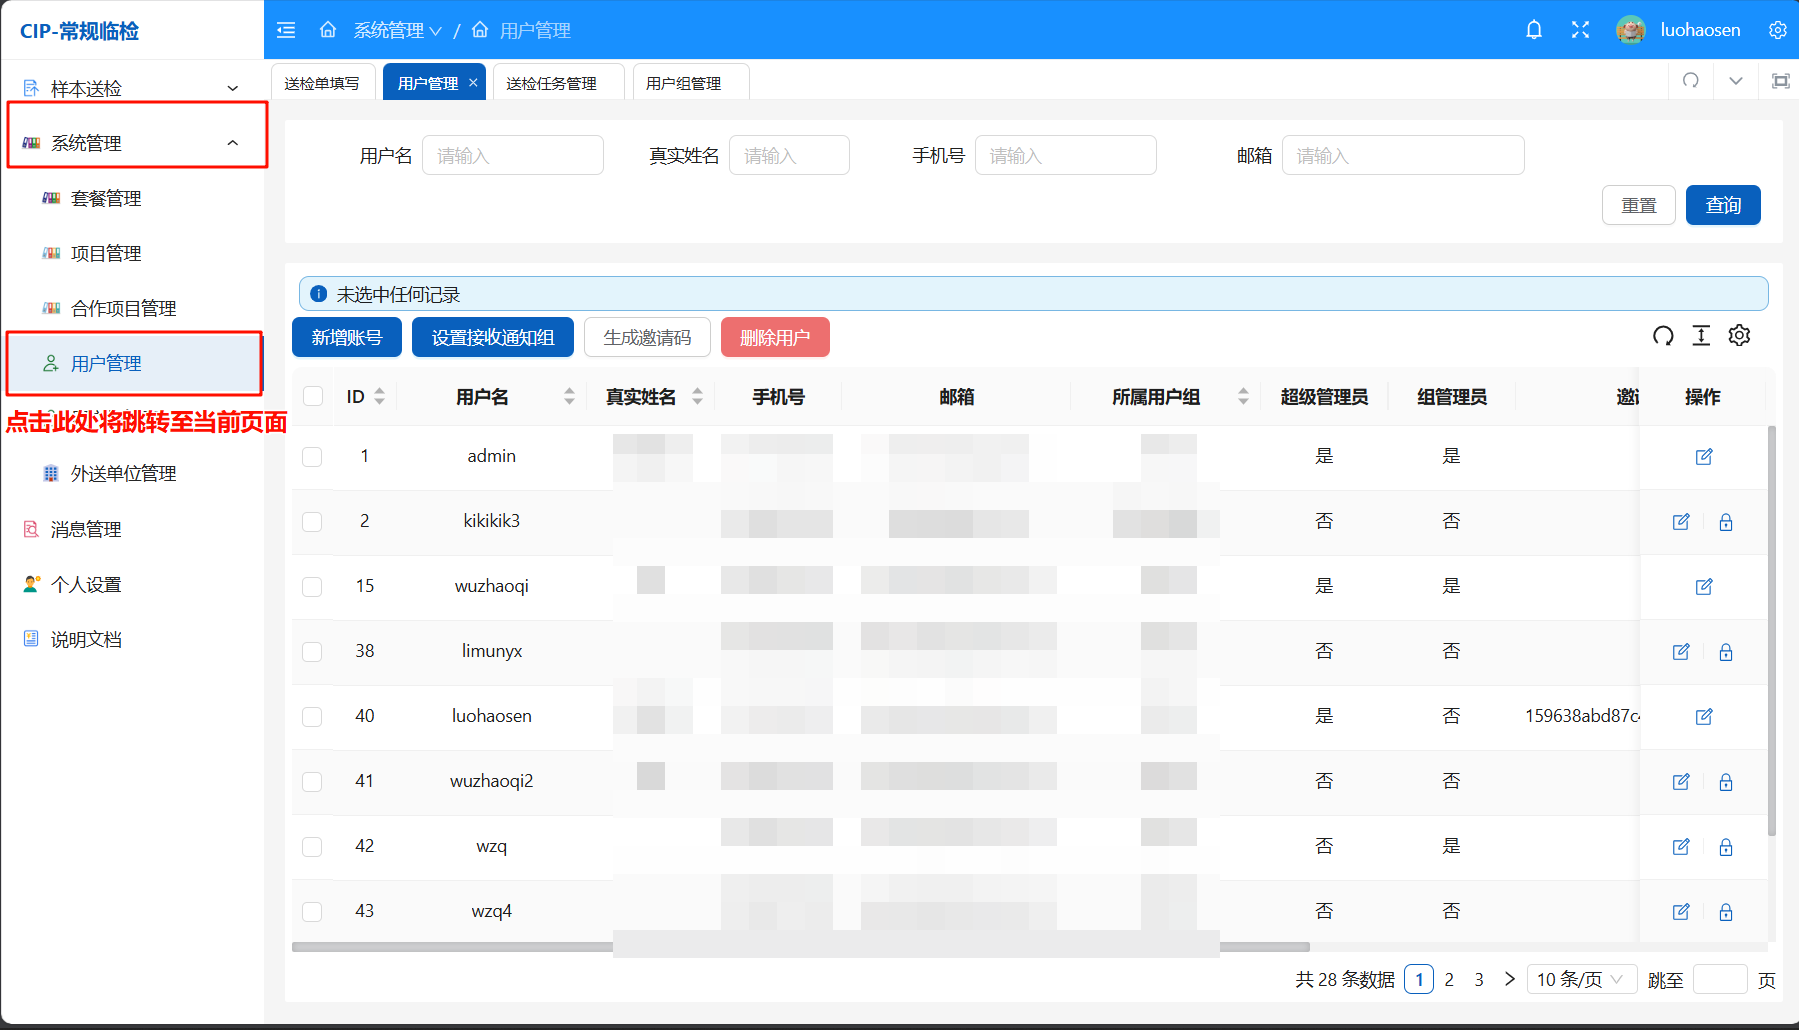Click the notification bell icon

click(x=1533, y=30)
